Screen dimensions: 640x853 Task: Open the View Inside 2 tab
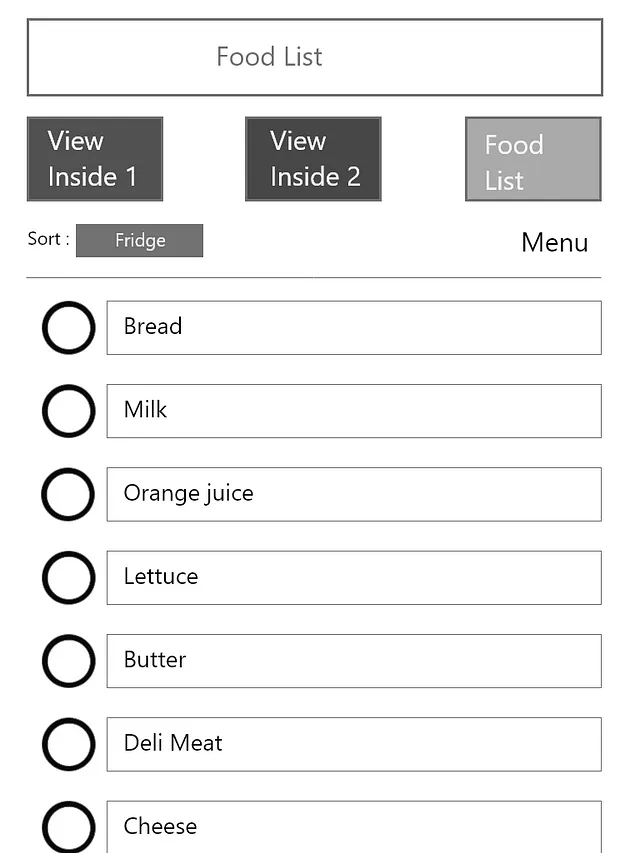313,159
